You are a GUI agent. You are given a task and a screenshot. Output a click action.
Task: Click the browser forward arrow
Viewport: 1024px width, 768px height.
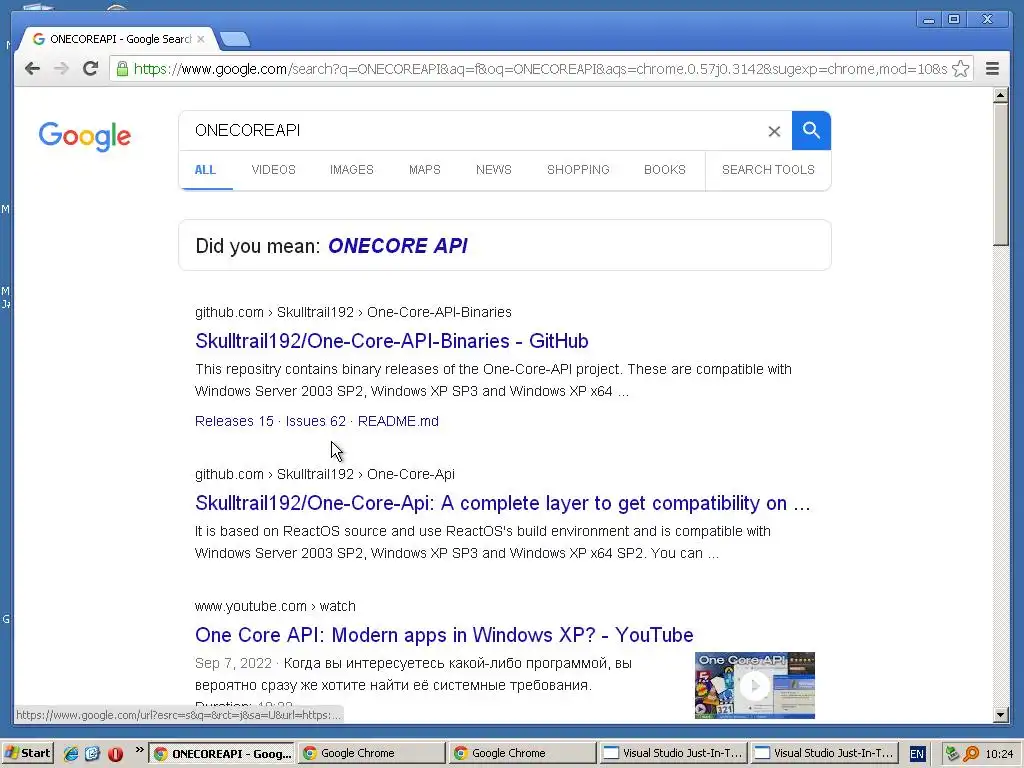61,69
